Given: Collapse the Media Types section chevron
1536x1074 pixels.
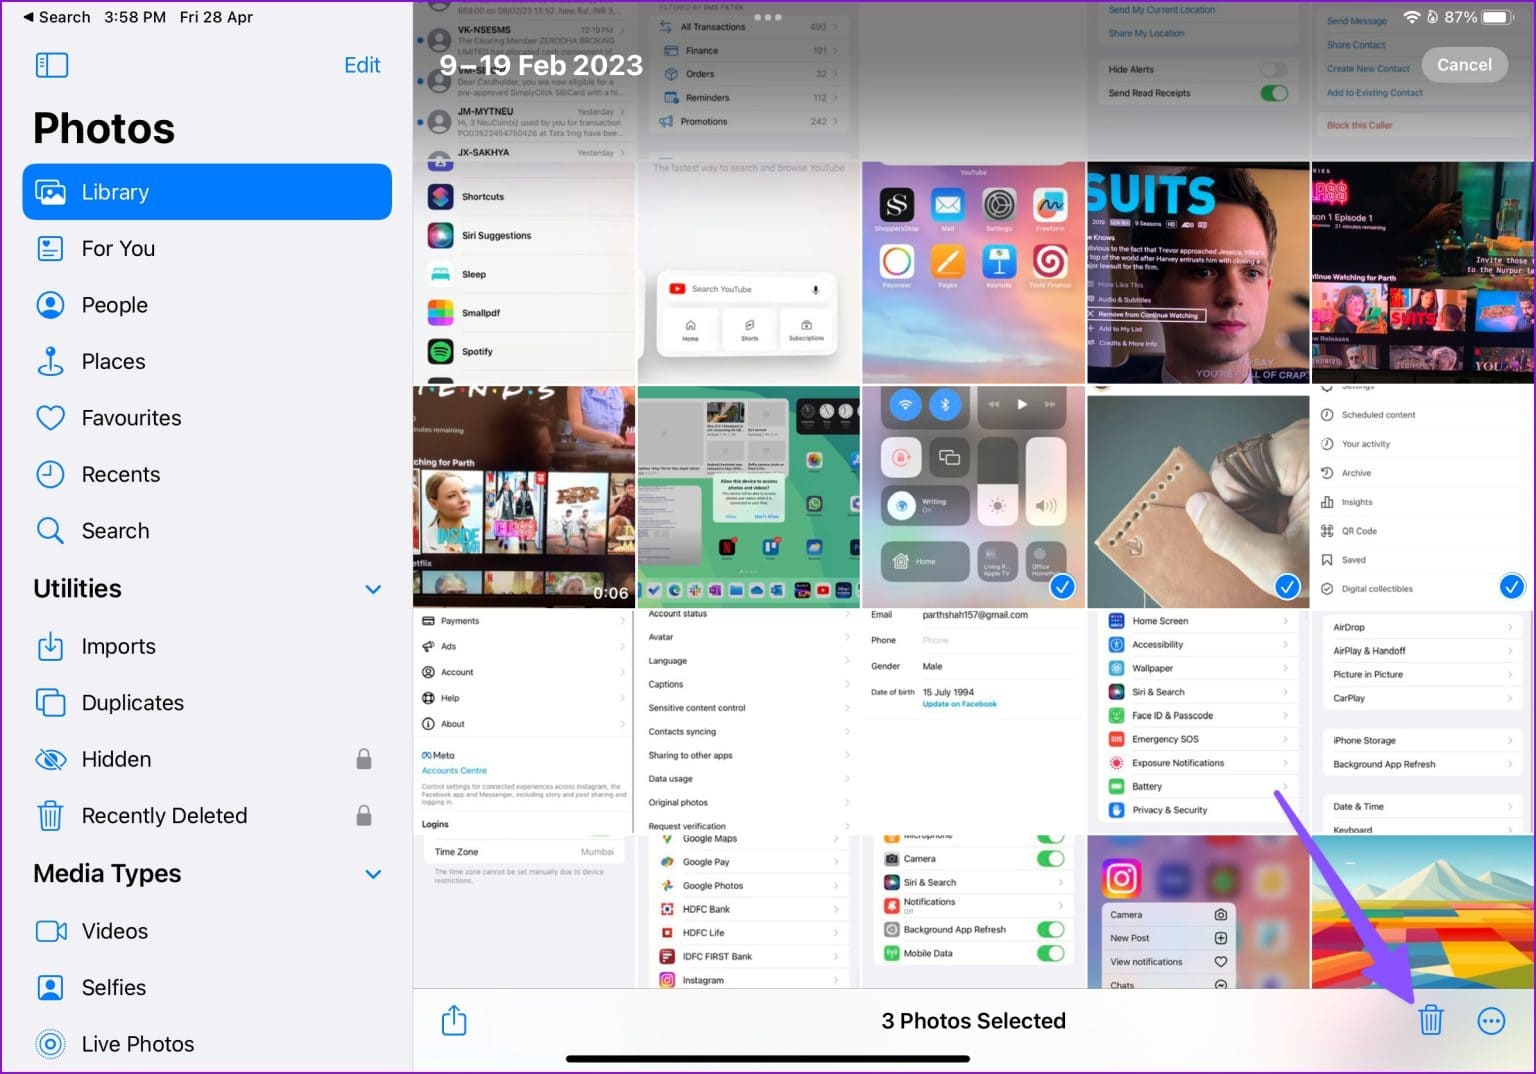Looking at the screenshot, I should click(373, 874).
